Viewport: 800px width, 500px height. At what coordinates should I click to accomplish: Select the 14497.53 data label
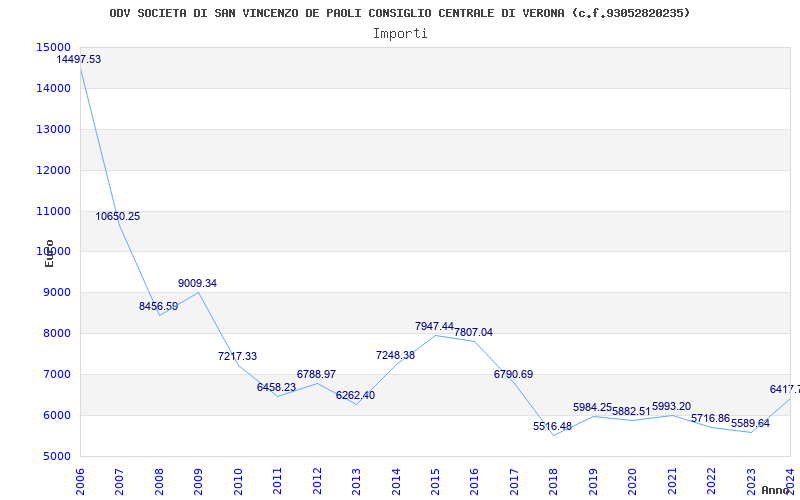(79, 59)
